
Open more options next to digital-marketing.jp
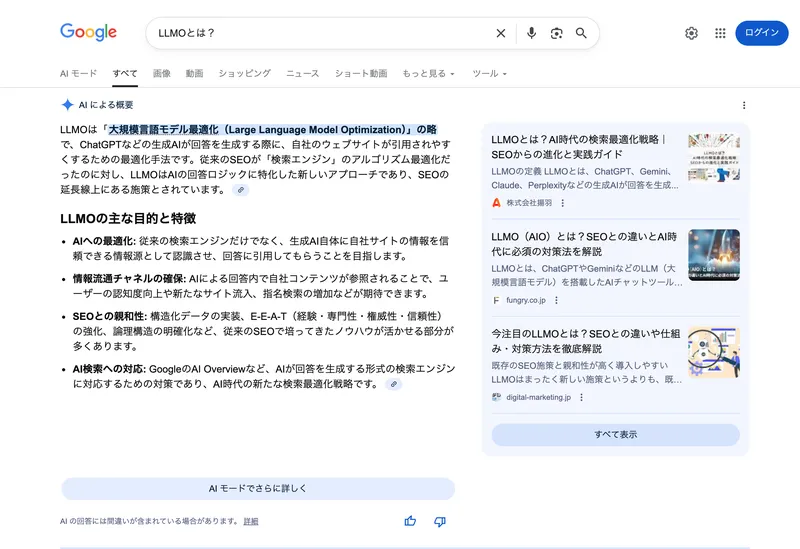pyautogui.click(x=581, y=397)
